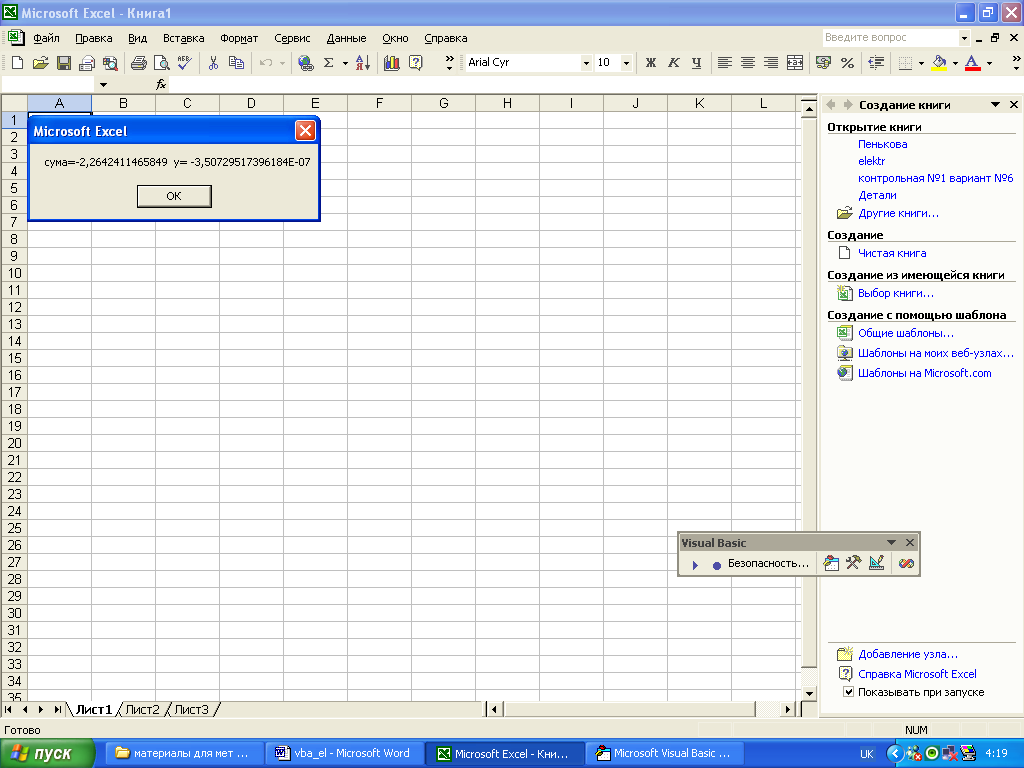Switch to the Лист2 sheet tab
Screen dimensions: 1024x768
tap(142, 709)
